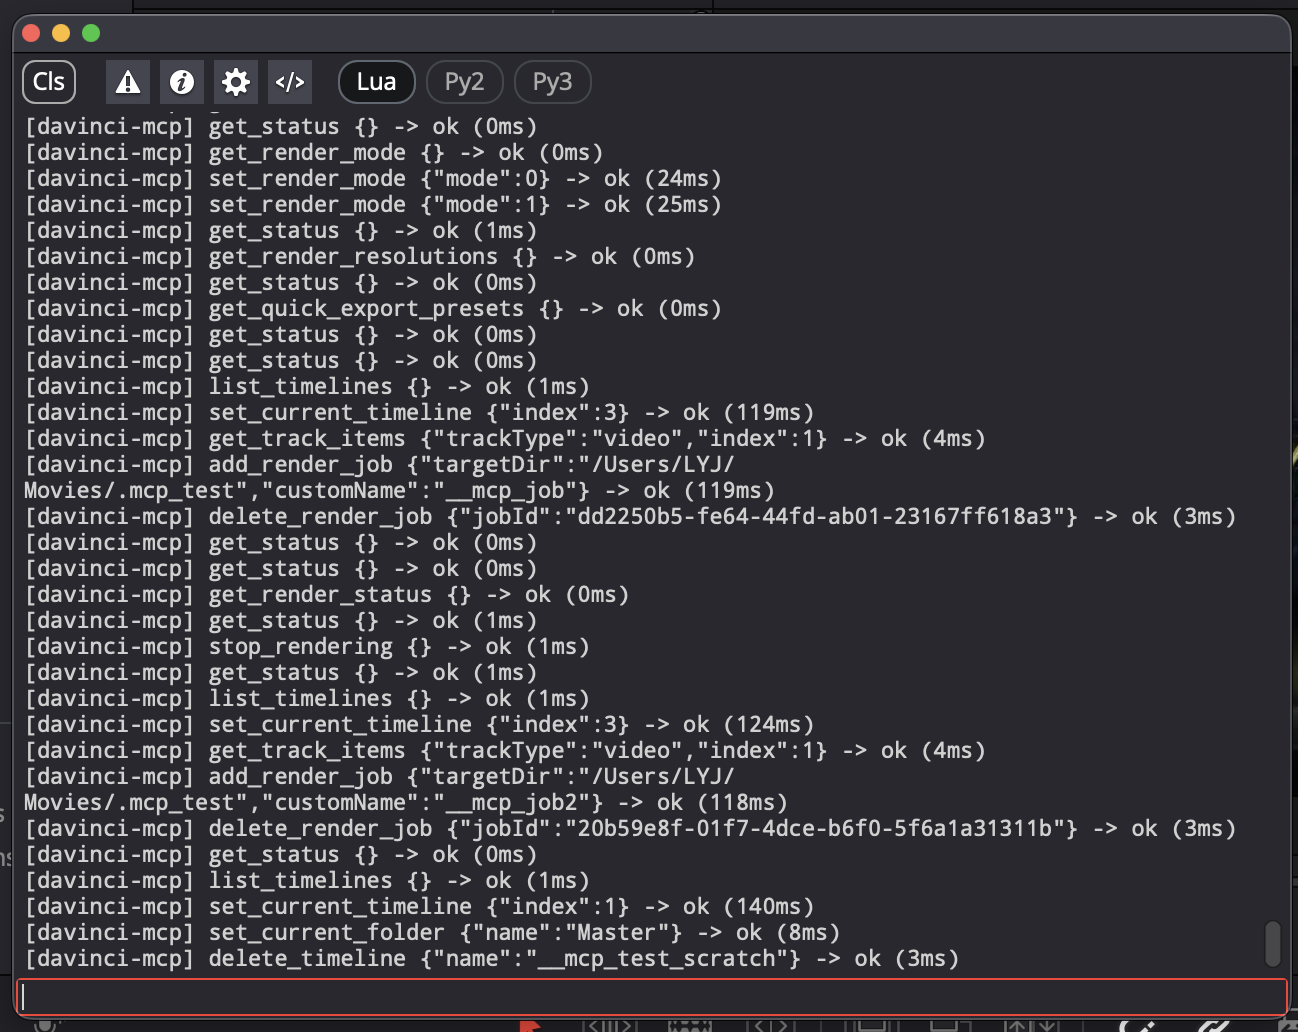Click the set_current_folder "Master" log line
The image size is (1298, 1032).
(x=432, y=933)
